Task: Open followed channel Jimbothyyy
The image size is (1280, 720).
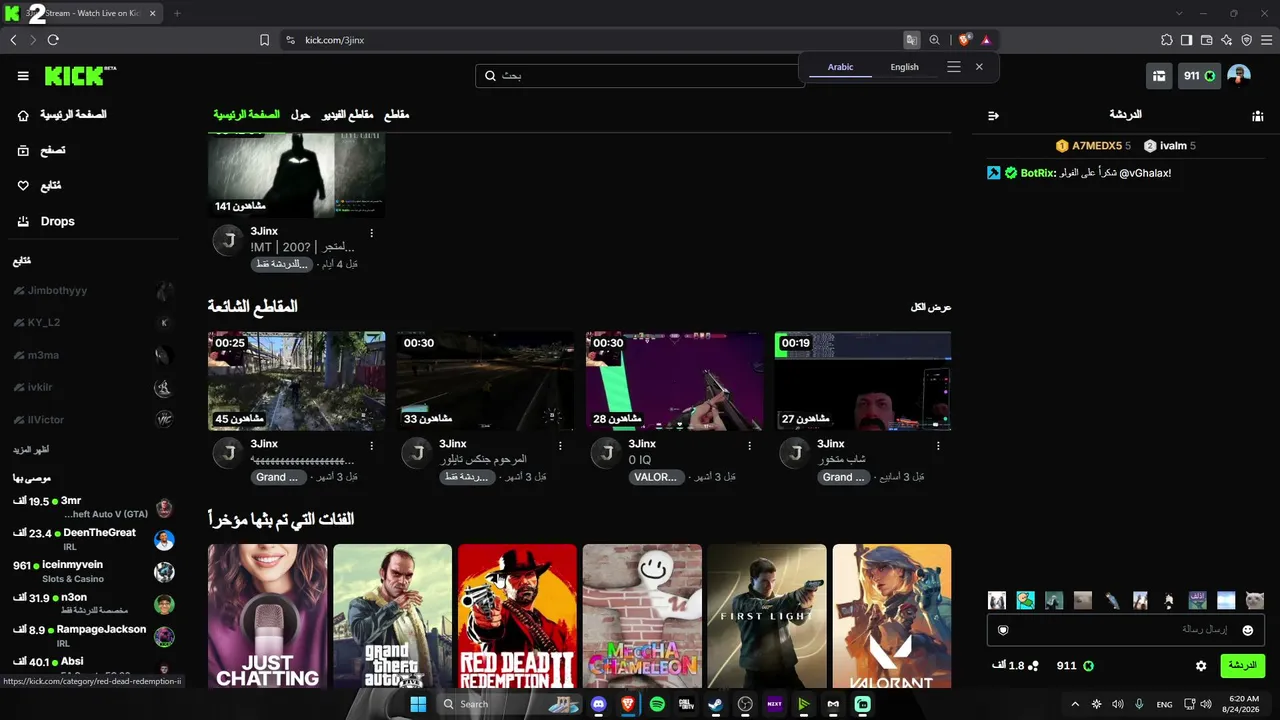Action: 94,290
